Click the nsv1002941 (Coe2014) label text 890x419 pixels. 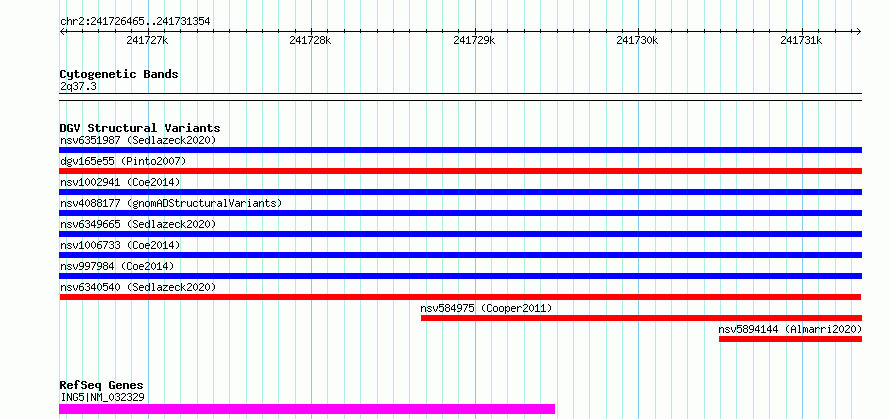pyautogui.click(x=120, y=182)
